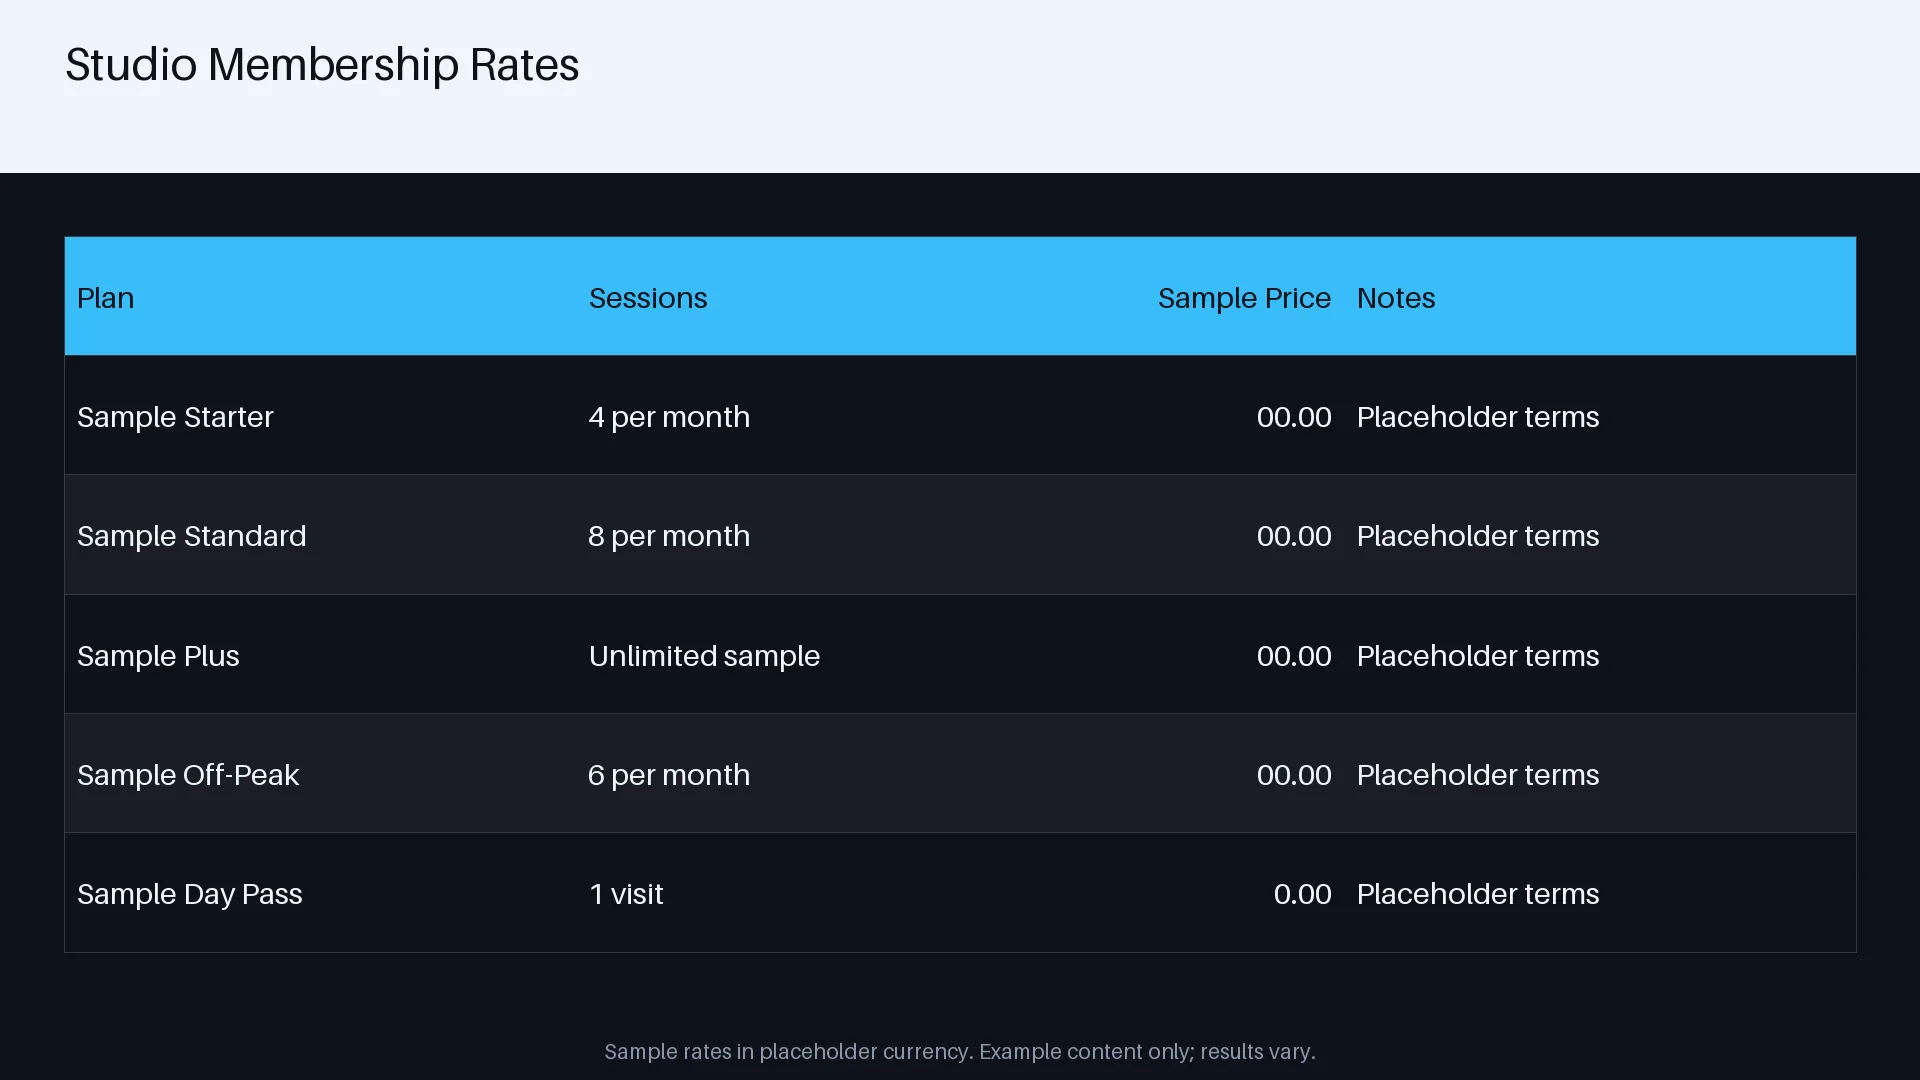The height and width of the screenshot is (1080, 1920).
Task: Click the Sample Off-Peak price 00.00
Action: pyautogui.click(x=1294, y=775)
